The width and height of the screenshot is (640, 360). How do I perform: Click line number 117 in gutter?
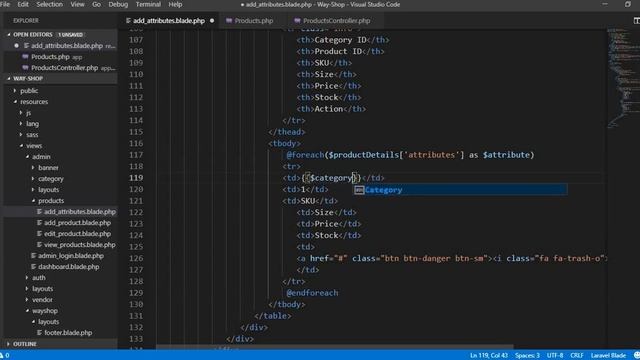[136, 155]
